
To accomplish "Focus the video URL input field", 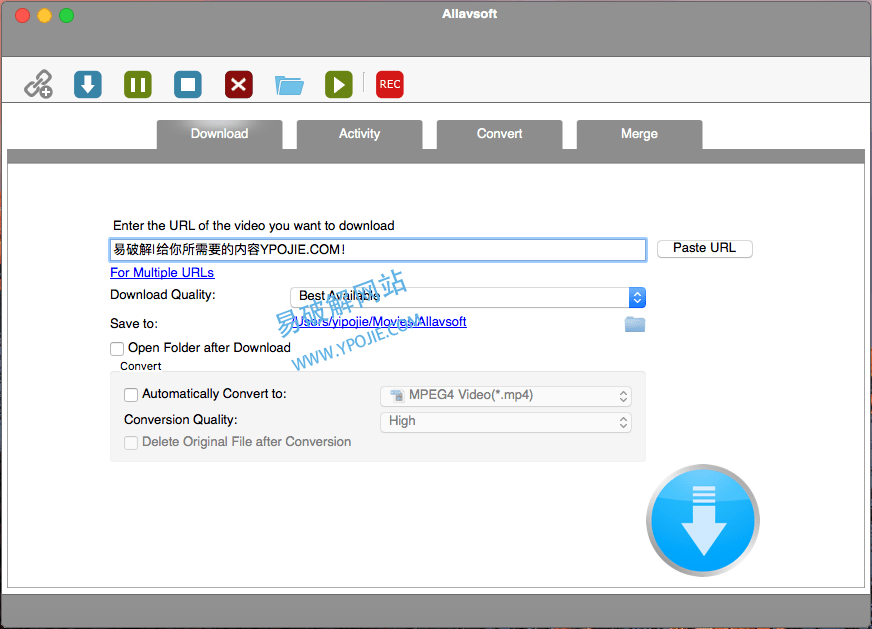I will pyautogui.click(x=378, y=250).
